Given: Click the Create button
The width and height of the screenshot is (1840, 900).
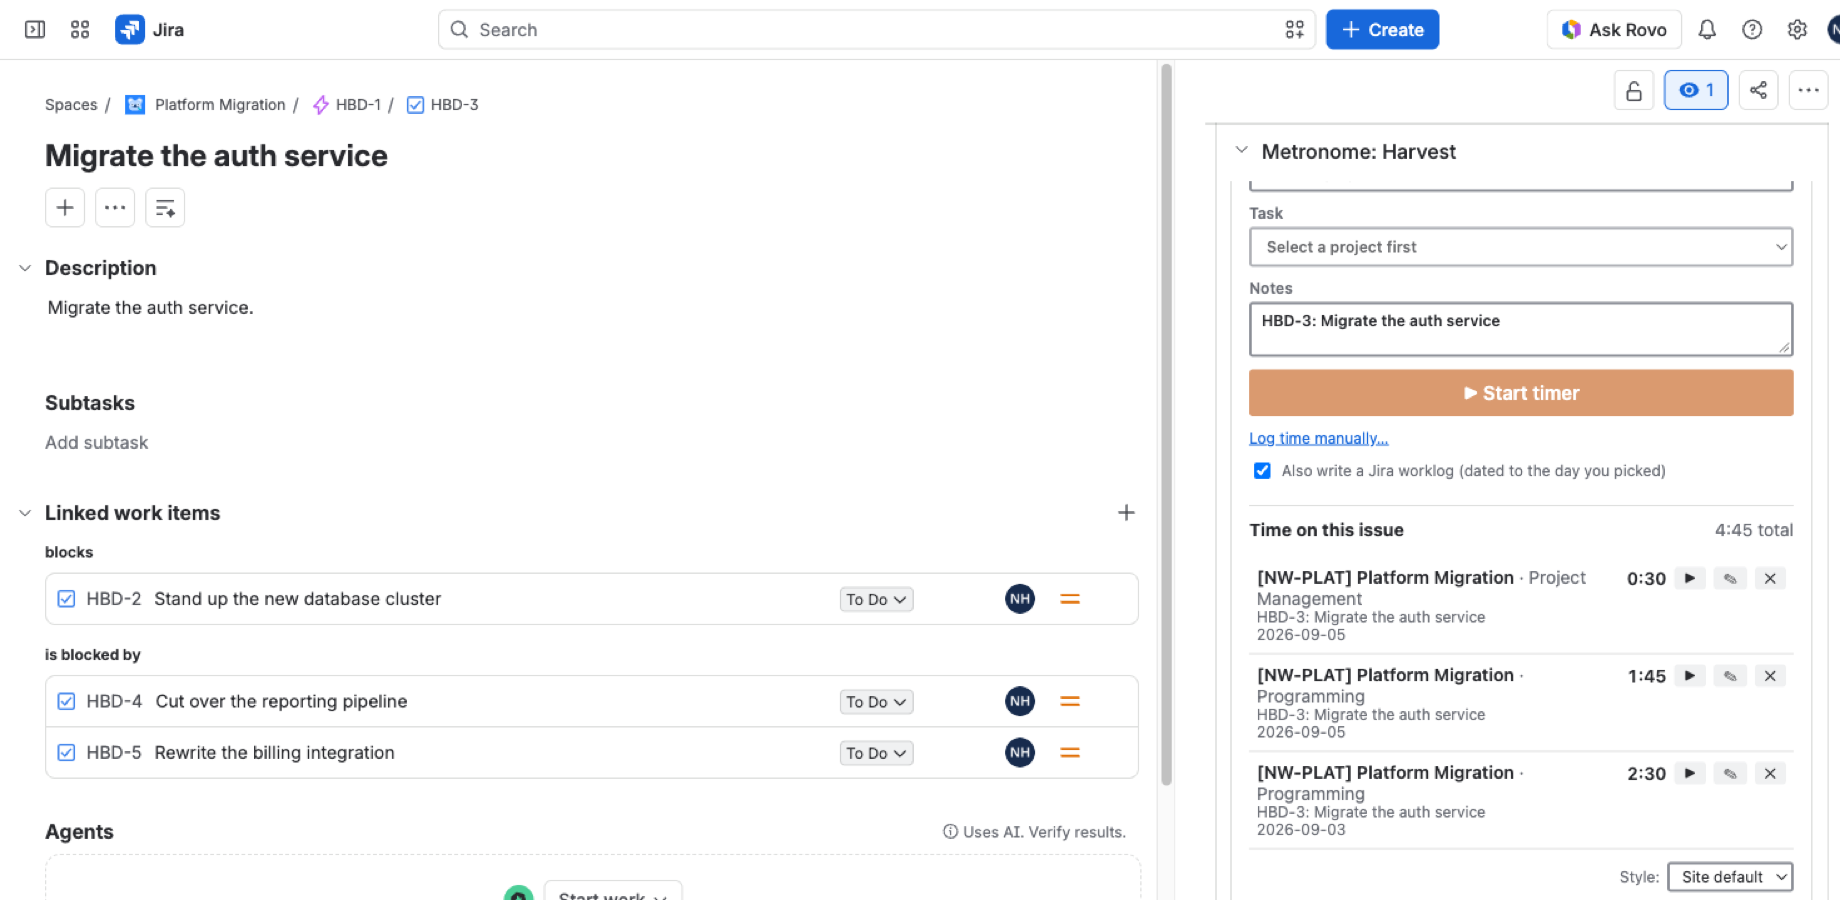Looking at the screenshot, I should coord(1382,30).
